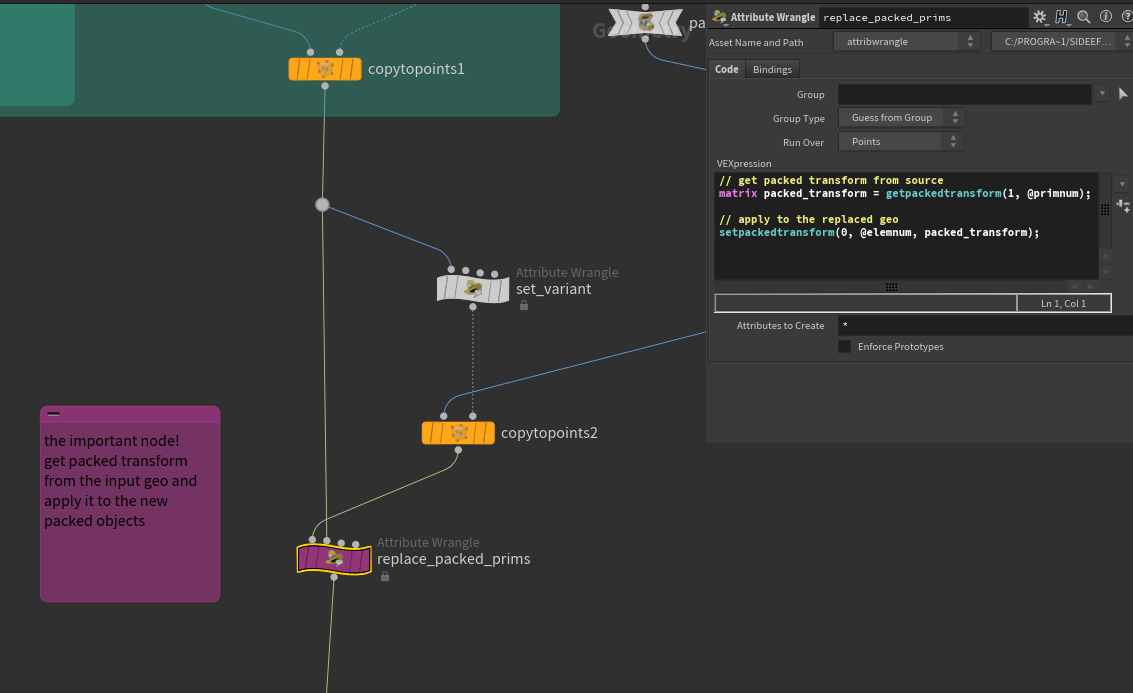This screenshot has width=1133, height=693.
Task: Expand the Group field dropdown arrow
Action: pos(1102,93)
